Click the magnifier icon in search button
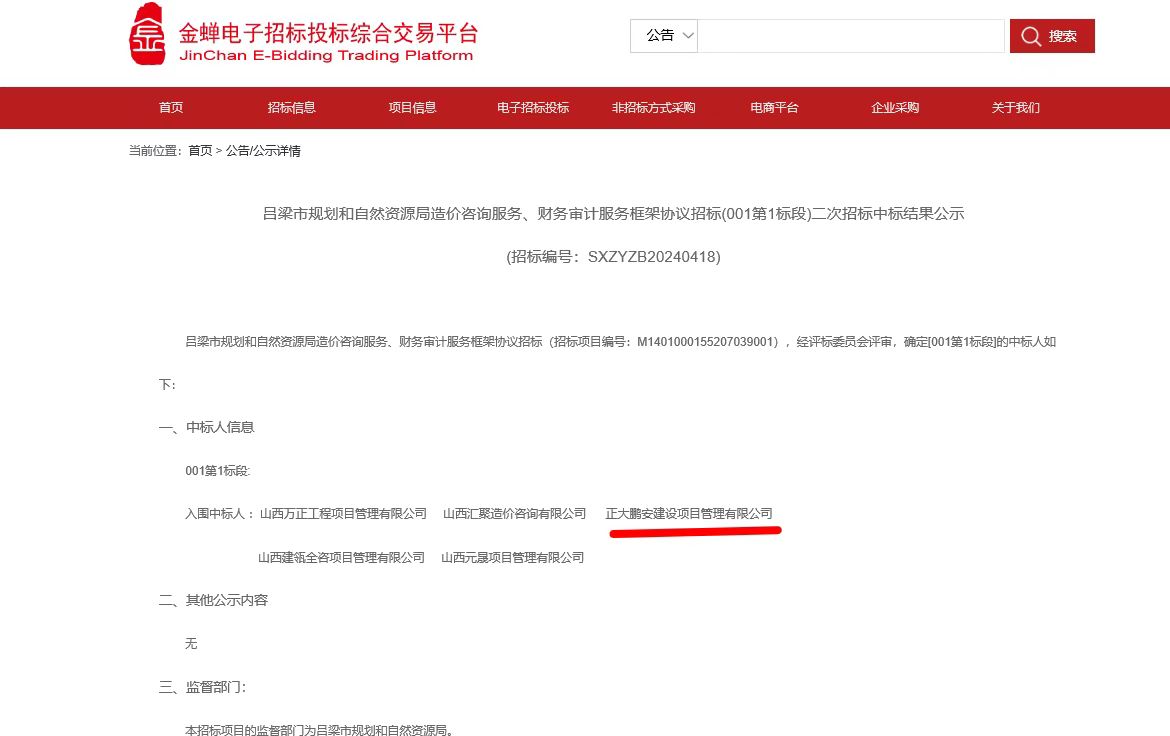This screenshot has width=1170, height=736. coord(1031,37)
